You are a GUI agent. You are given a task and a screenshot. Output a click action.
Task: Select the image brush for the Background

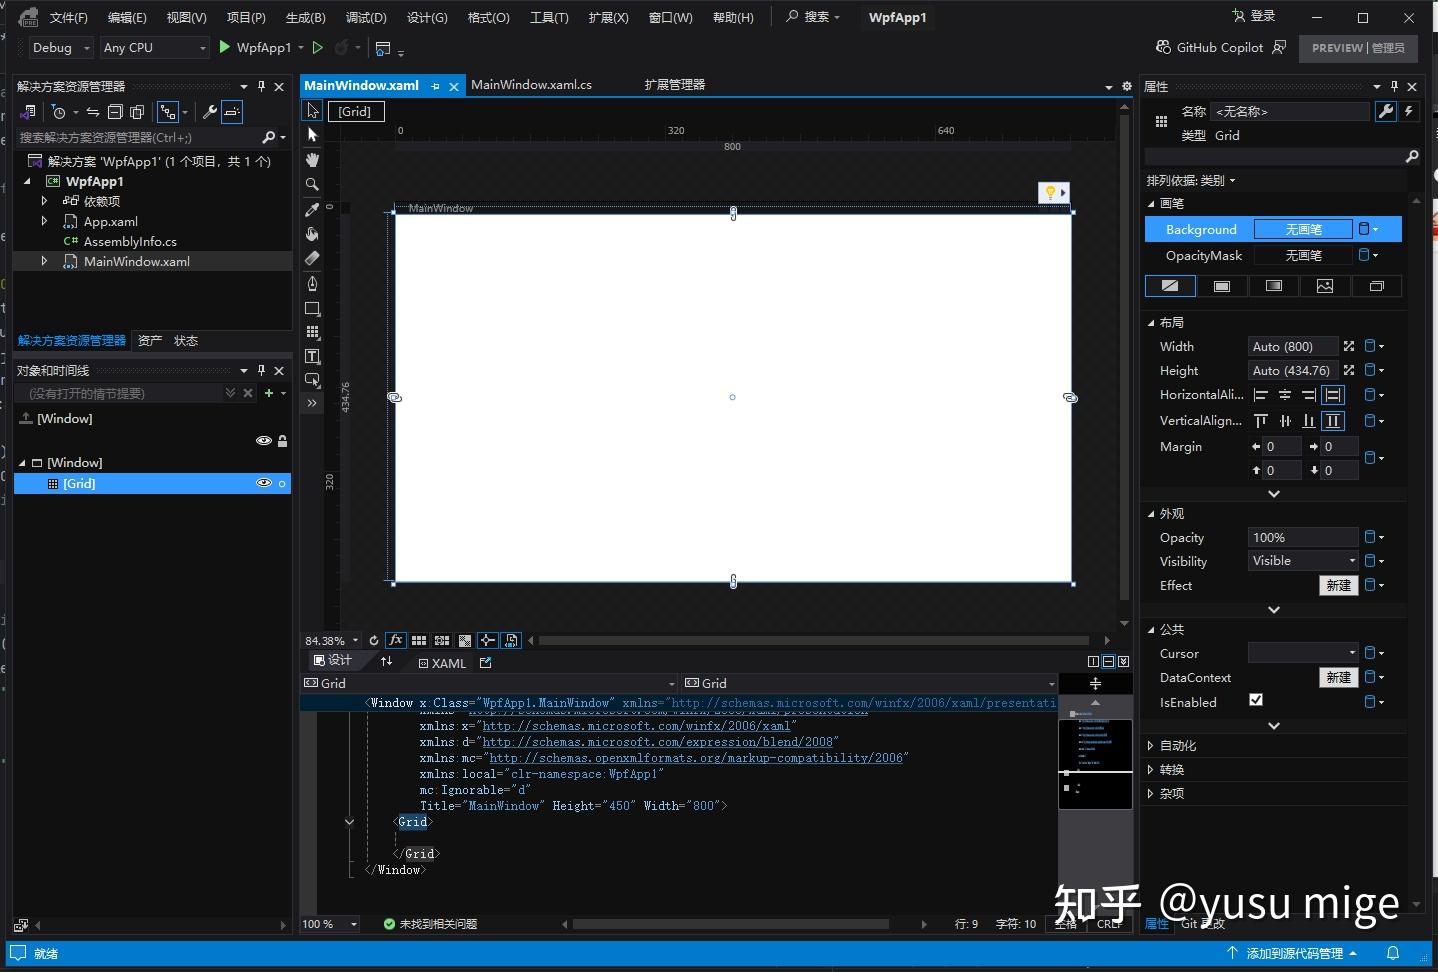pos(1325,286)
